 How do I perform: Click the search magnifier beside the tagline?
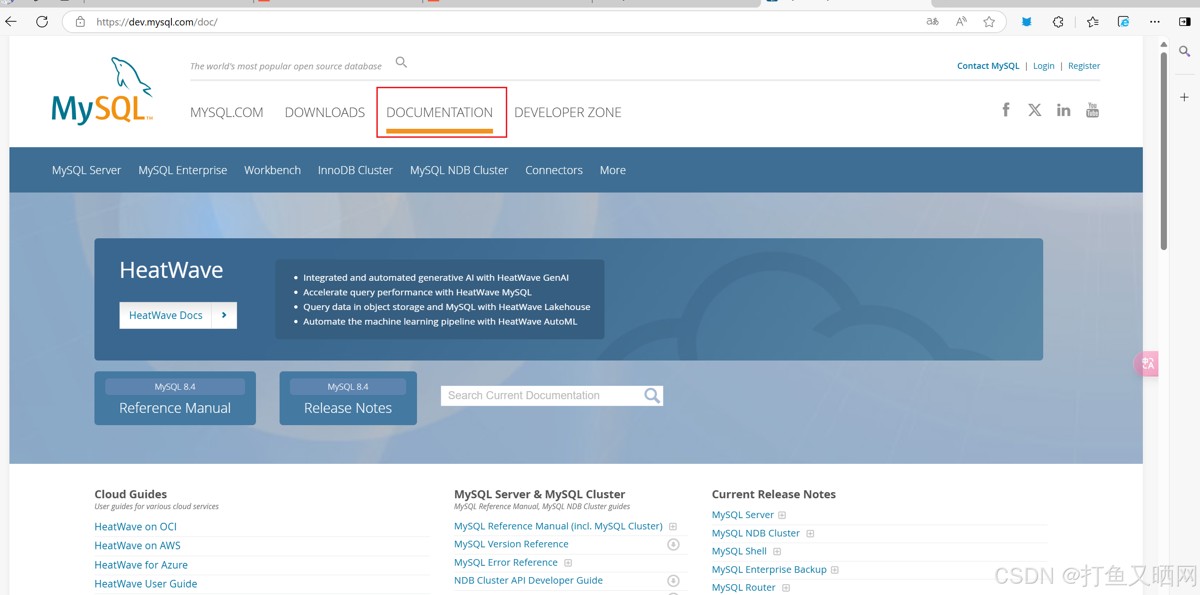[401, 62]
